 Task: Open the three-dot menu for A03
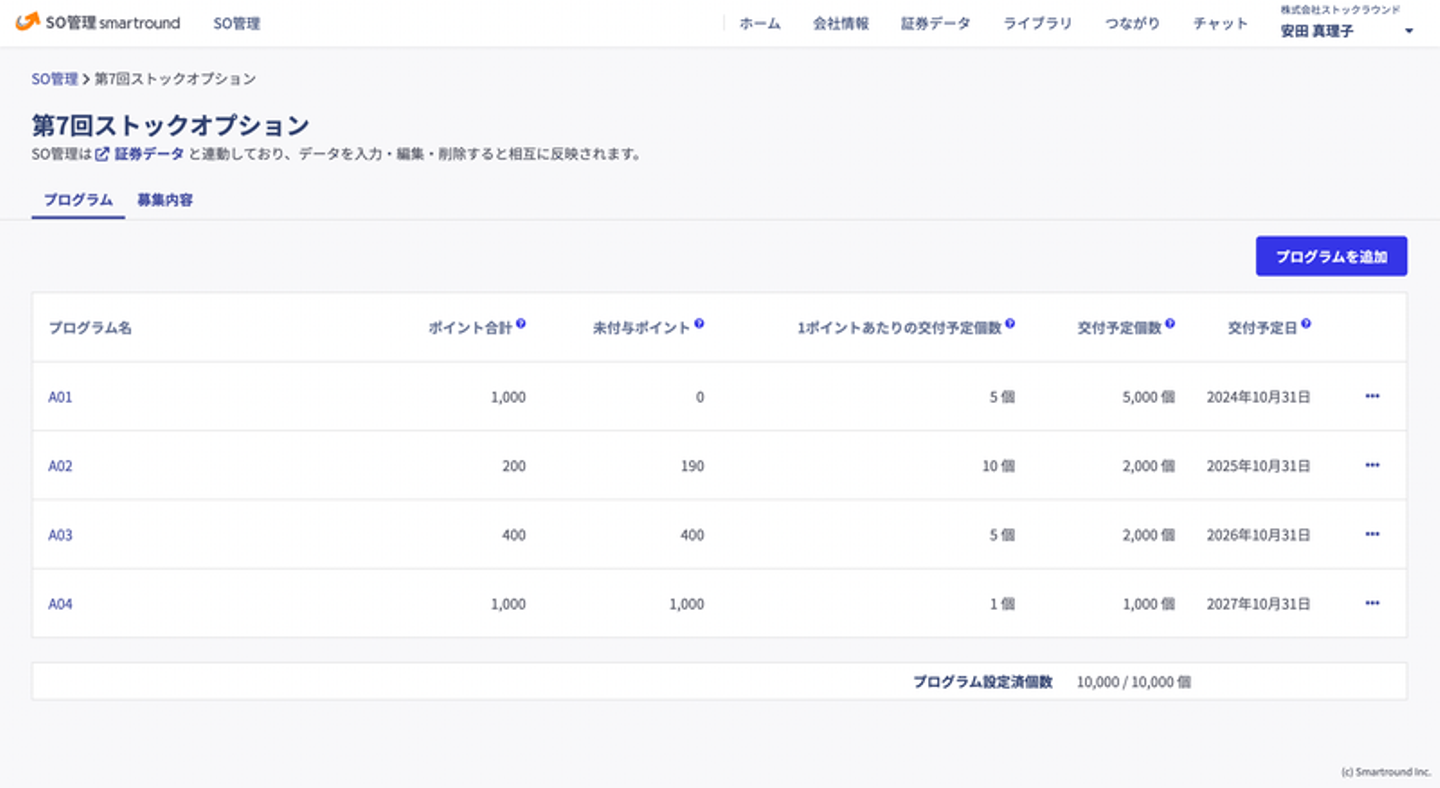tap(1372, 534)
